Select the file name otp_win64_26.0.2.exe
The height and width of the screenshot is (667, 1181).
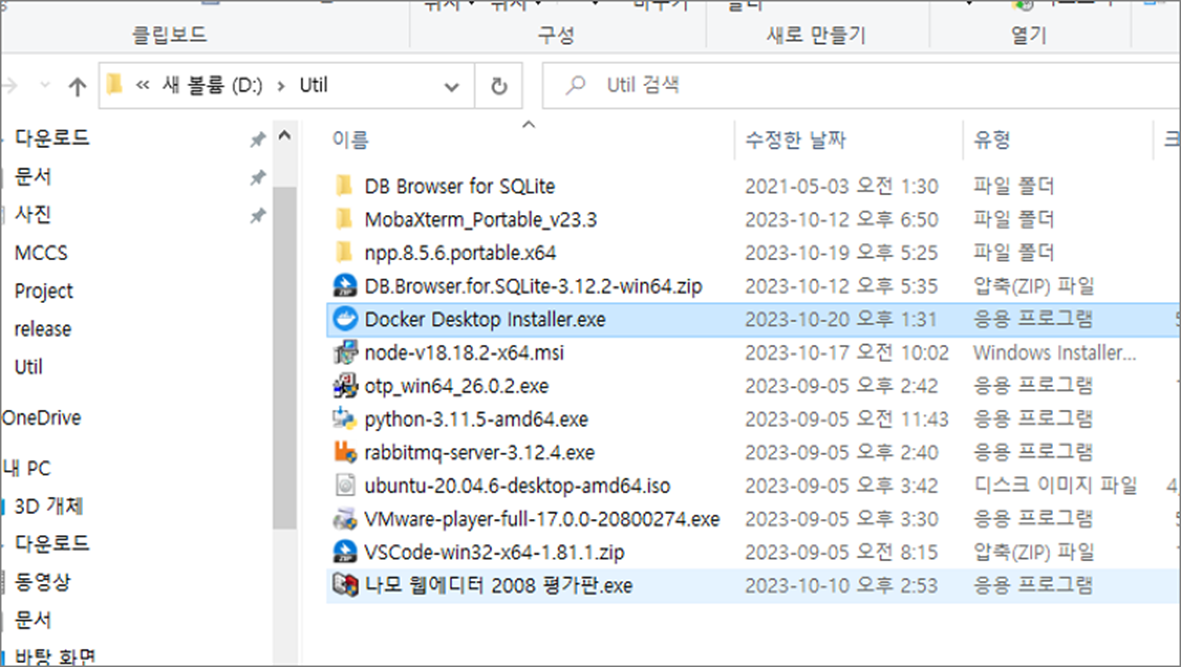click(456, 386)
